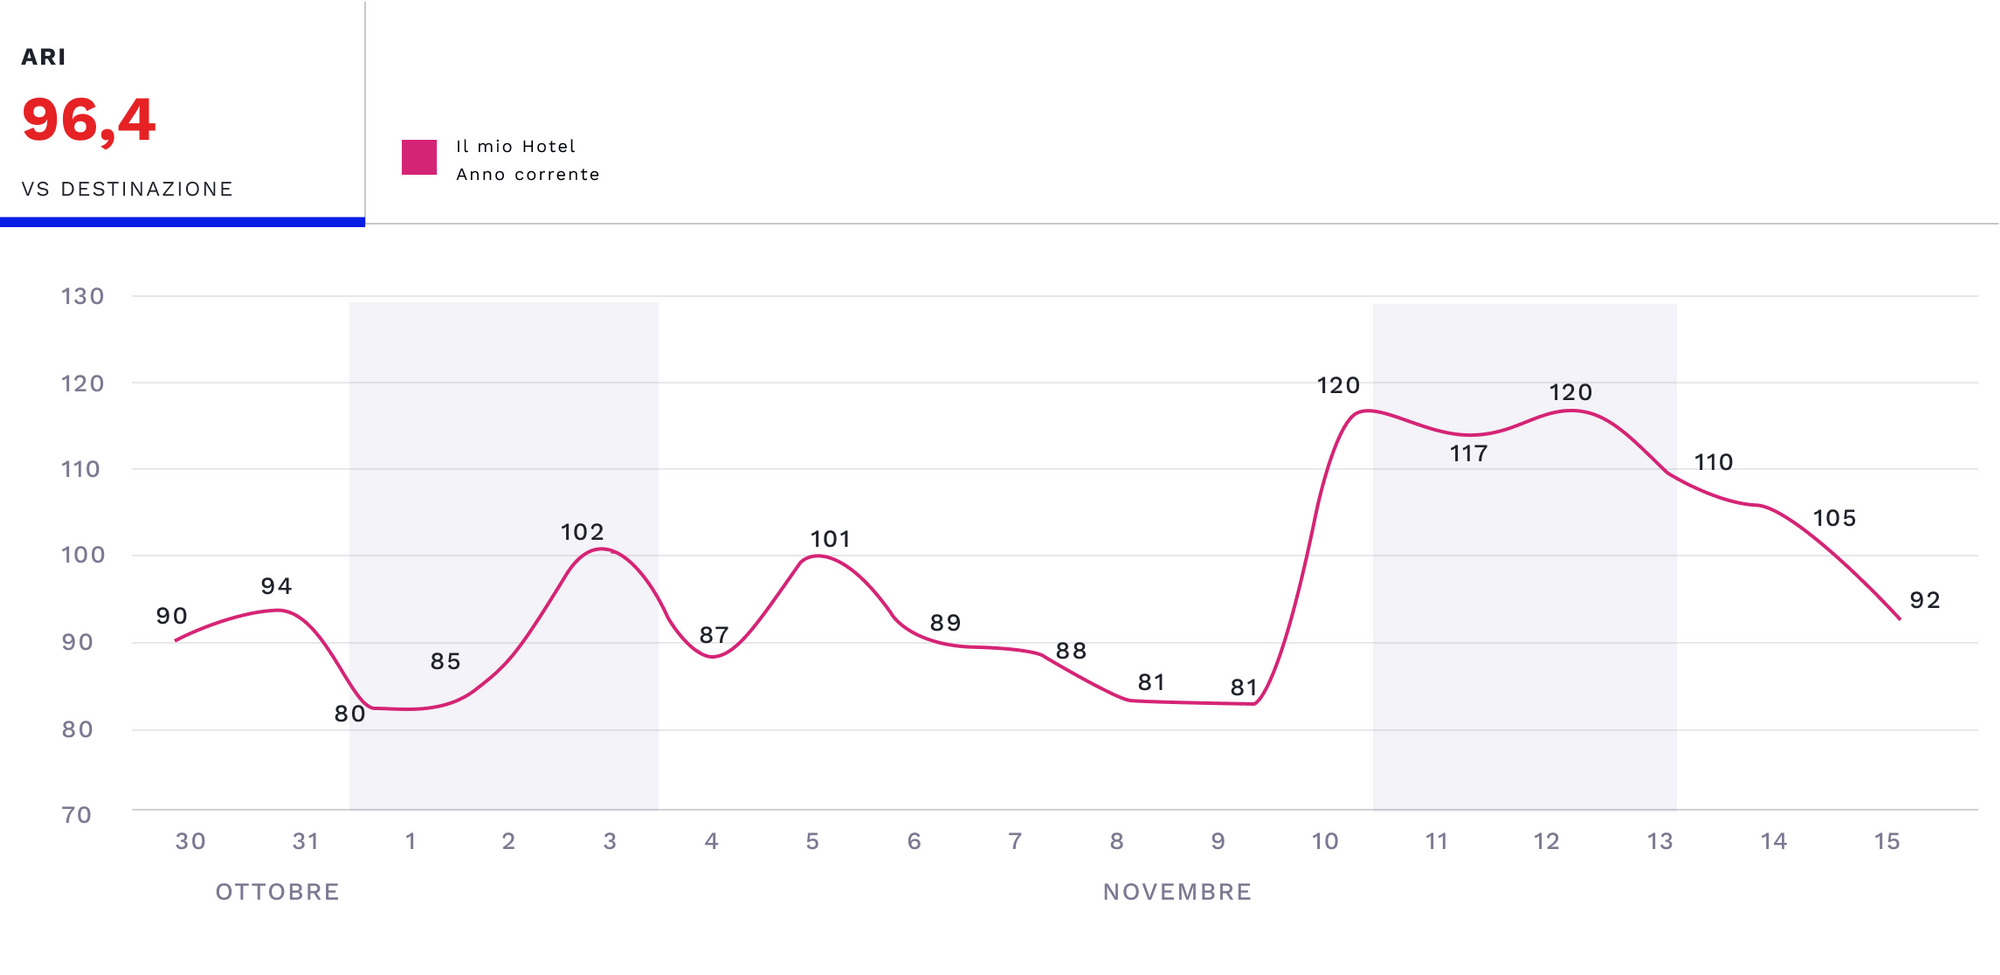Screen dimensions: 2000x975
Task: Click the 85 data point label
Action: 445,661
